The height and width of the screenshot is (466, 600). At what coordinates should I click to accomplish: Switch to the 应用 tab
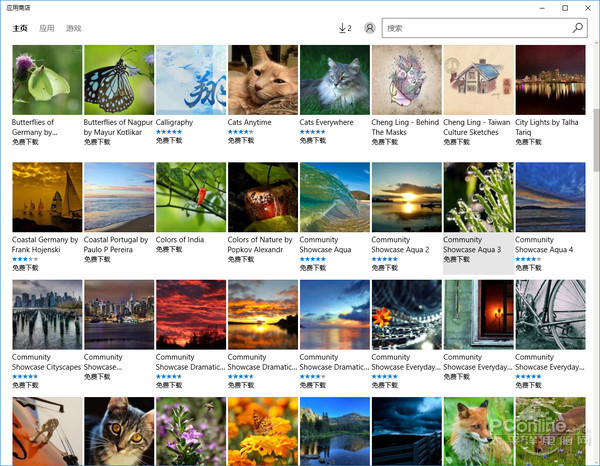coord(47,29)
